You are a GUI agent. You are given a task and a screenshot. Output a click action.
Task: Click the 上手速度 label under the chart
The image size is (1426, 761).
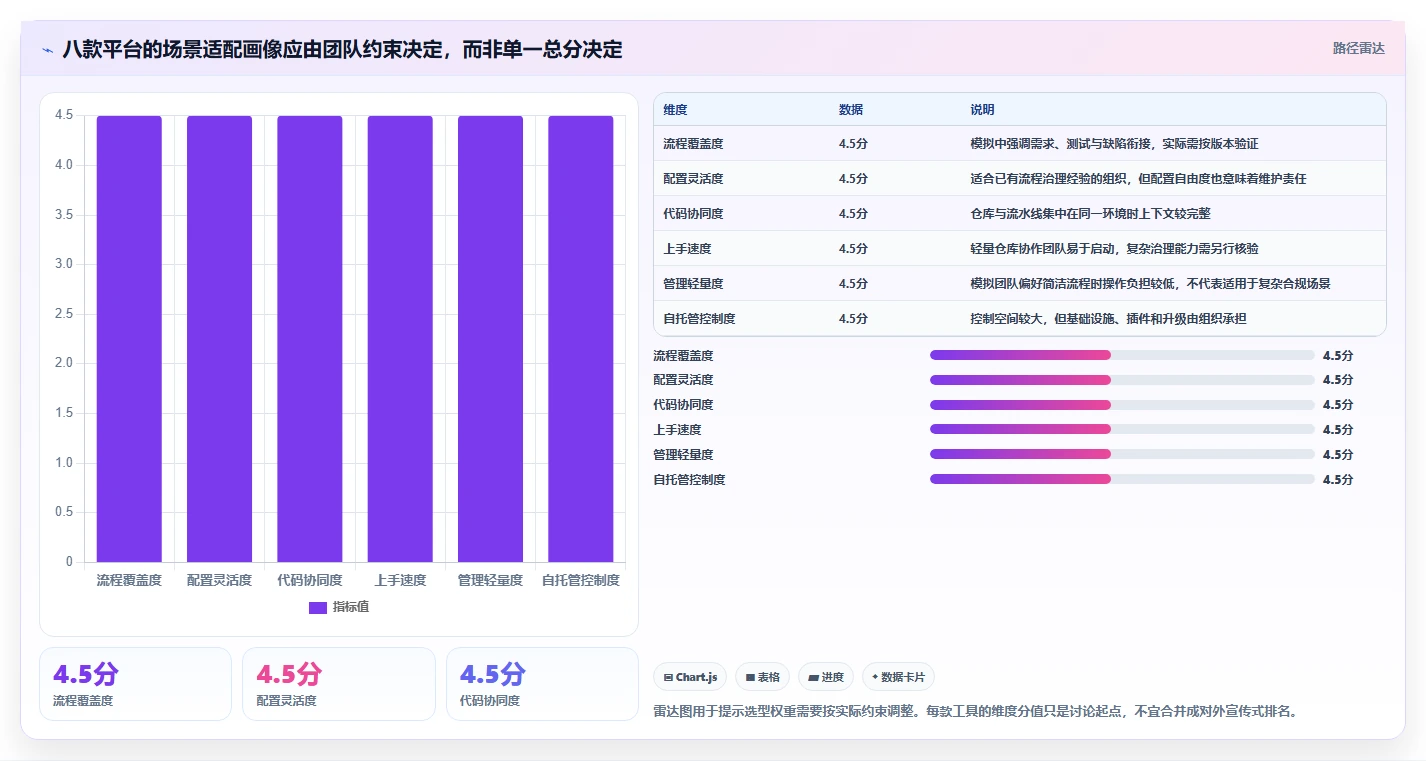(x=400, y=580)
